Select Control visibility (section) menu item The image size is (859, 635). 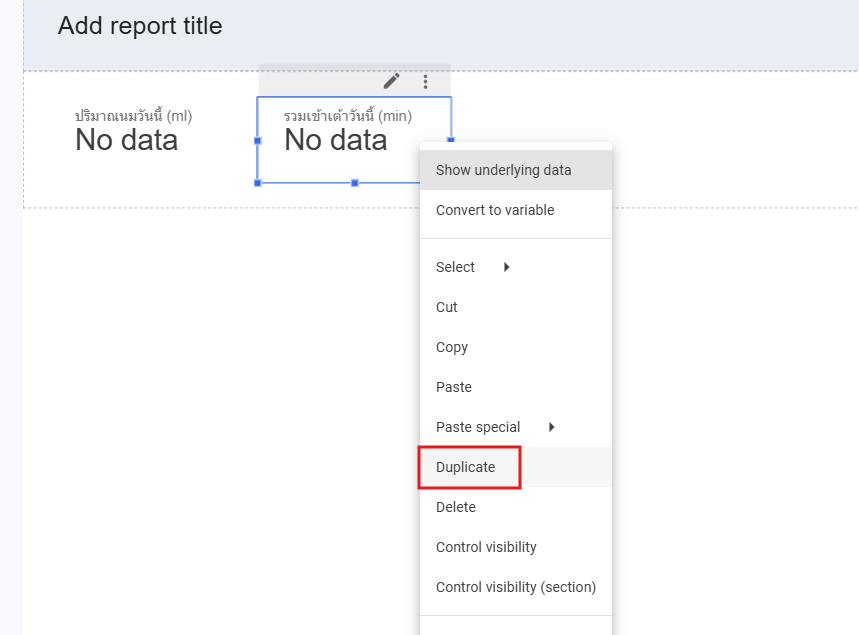tap(515, 587)
